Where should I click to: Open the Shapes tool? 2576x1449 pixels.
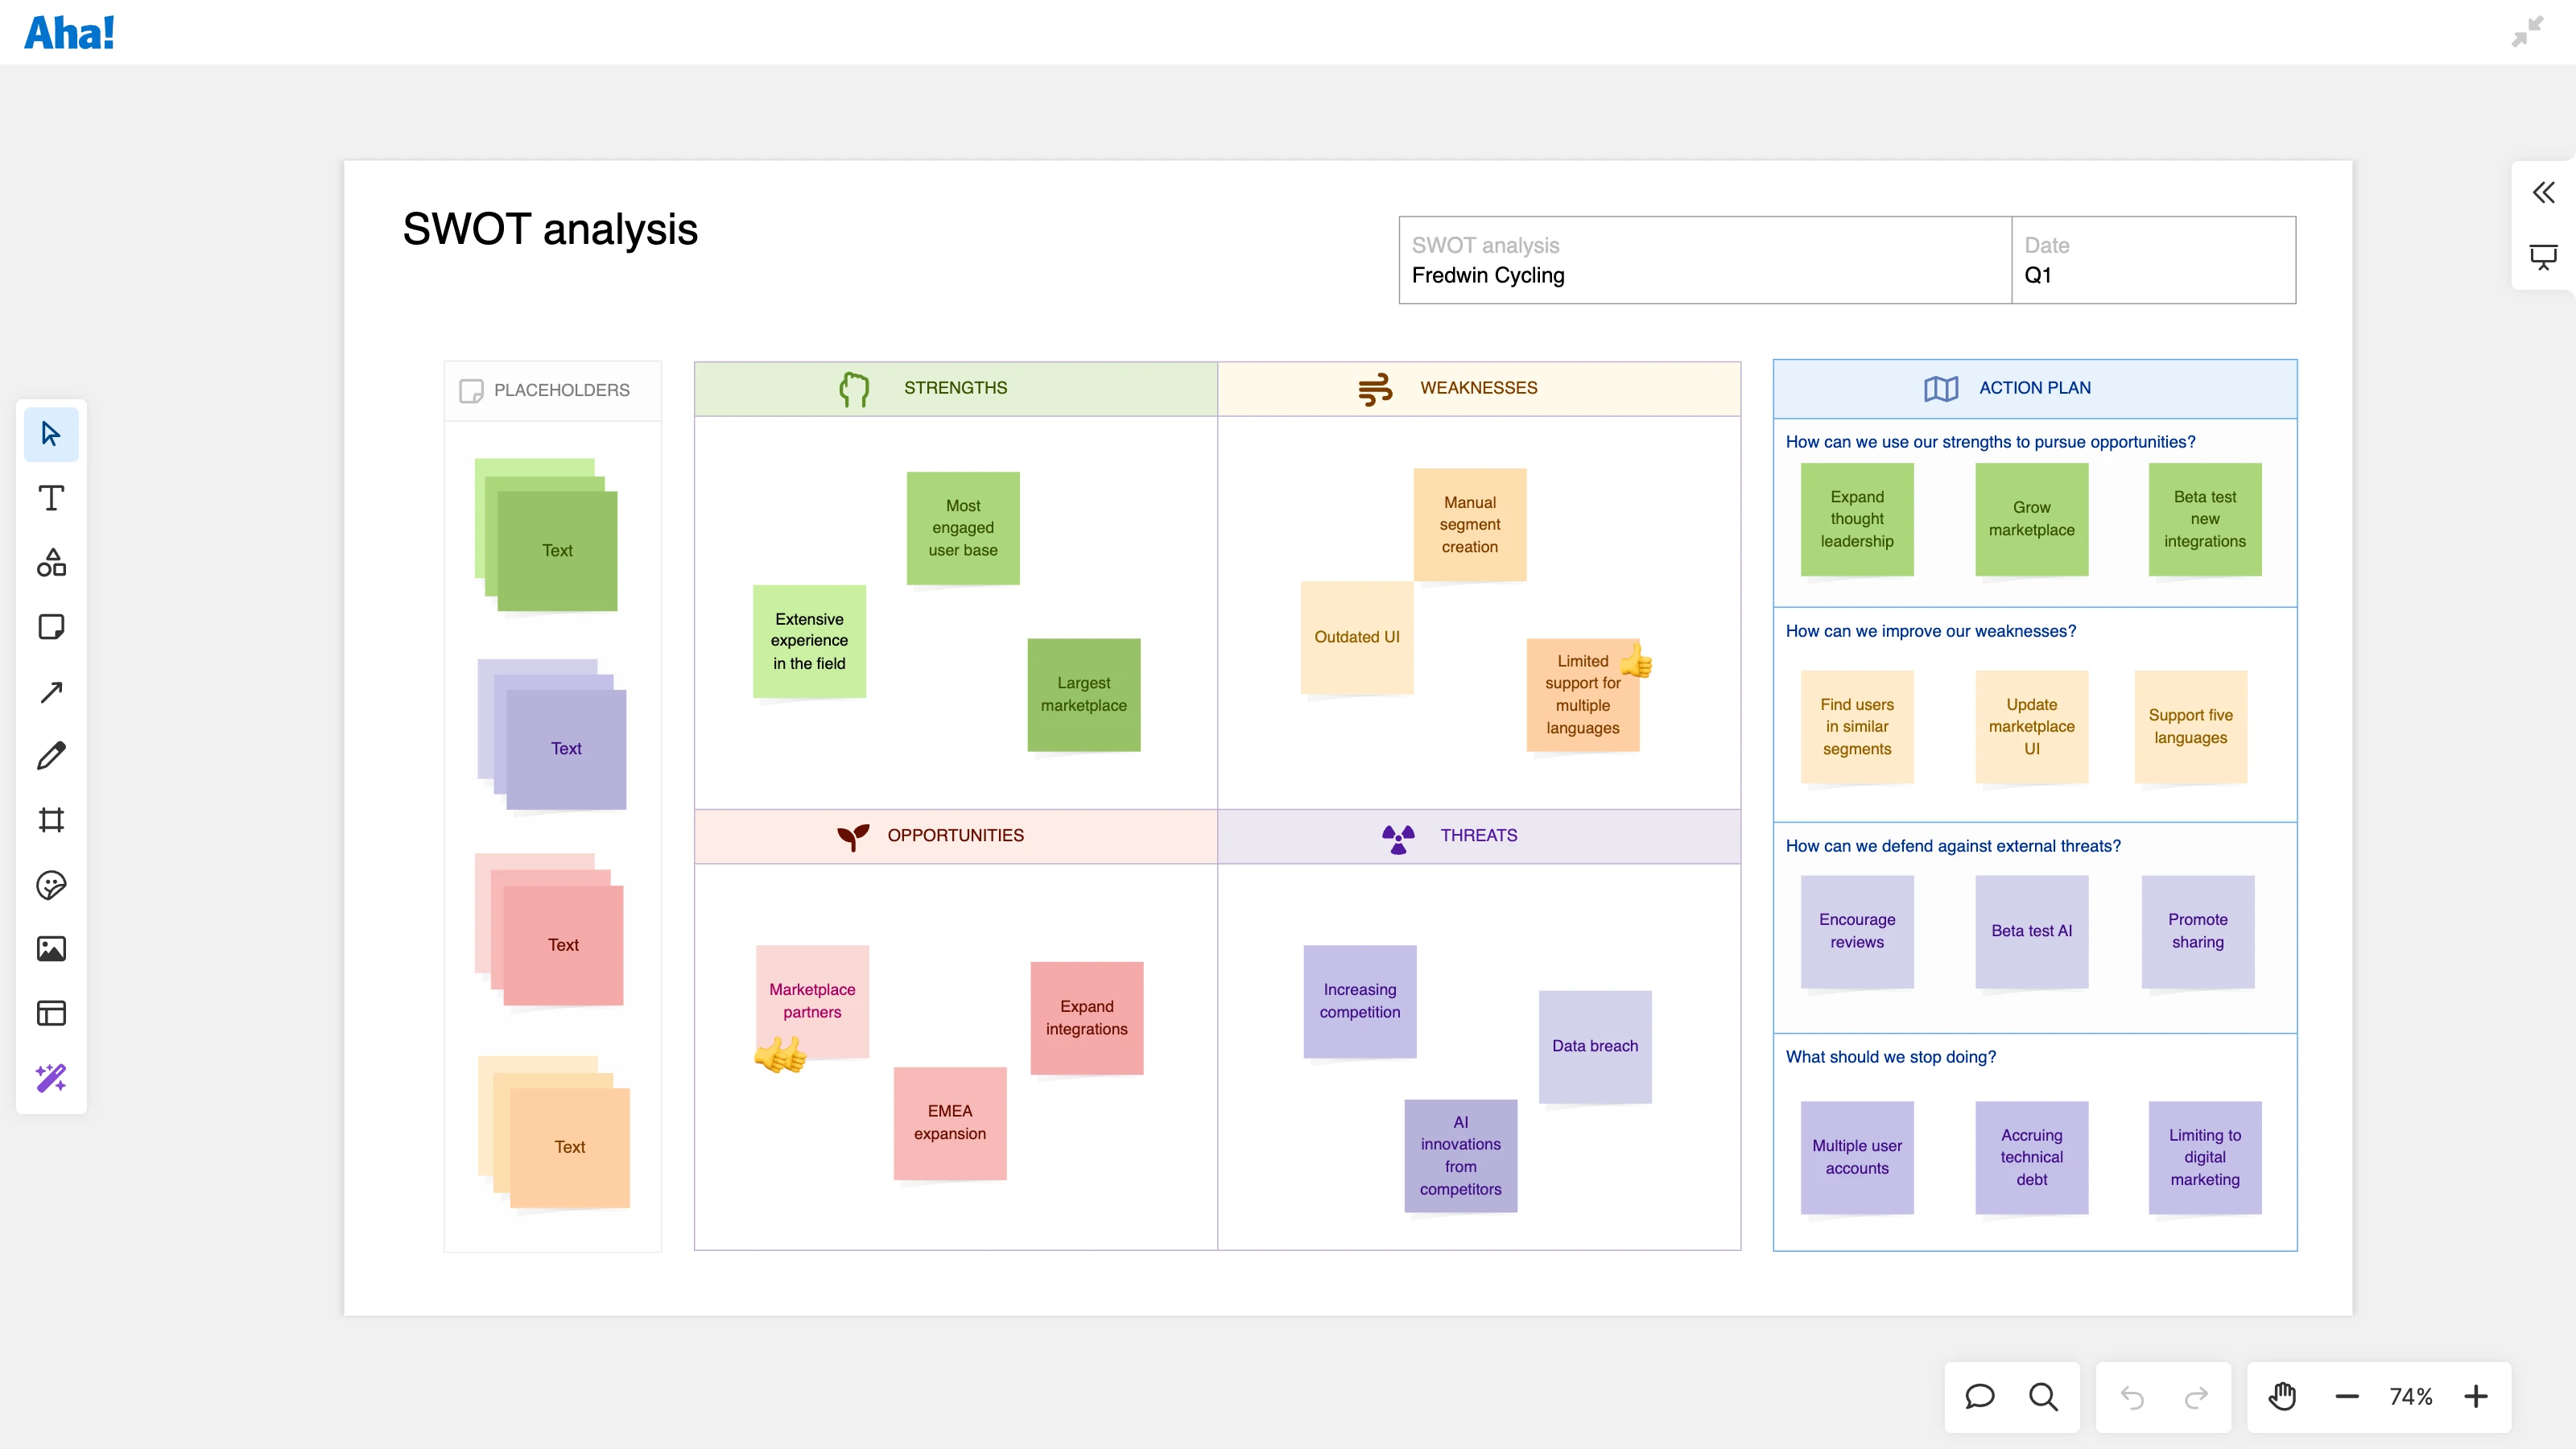[51, 563]
